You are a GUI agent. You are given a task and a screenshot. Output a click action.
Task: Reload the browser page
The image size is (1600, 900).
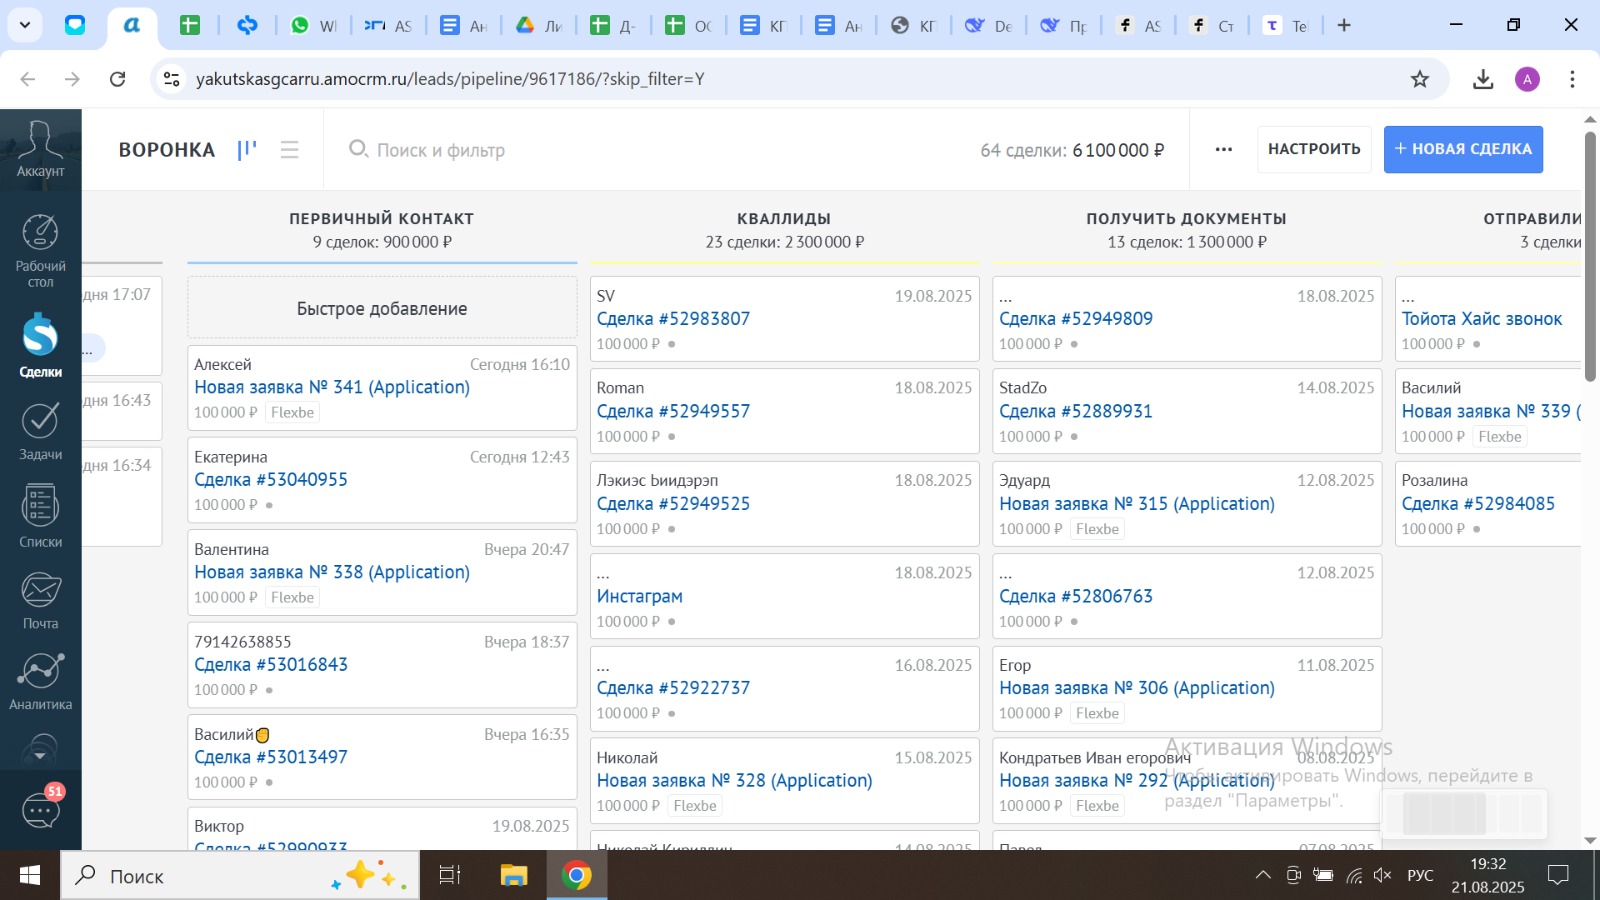117,79
